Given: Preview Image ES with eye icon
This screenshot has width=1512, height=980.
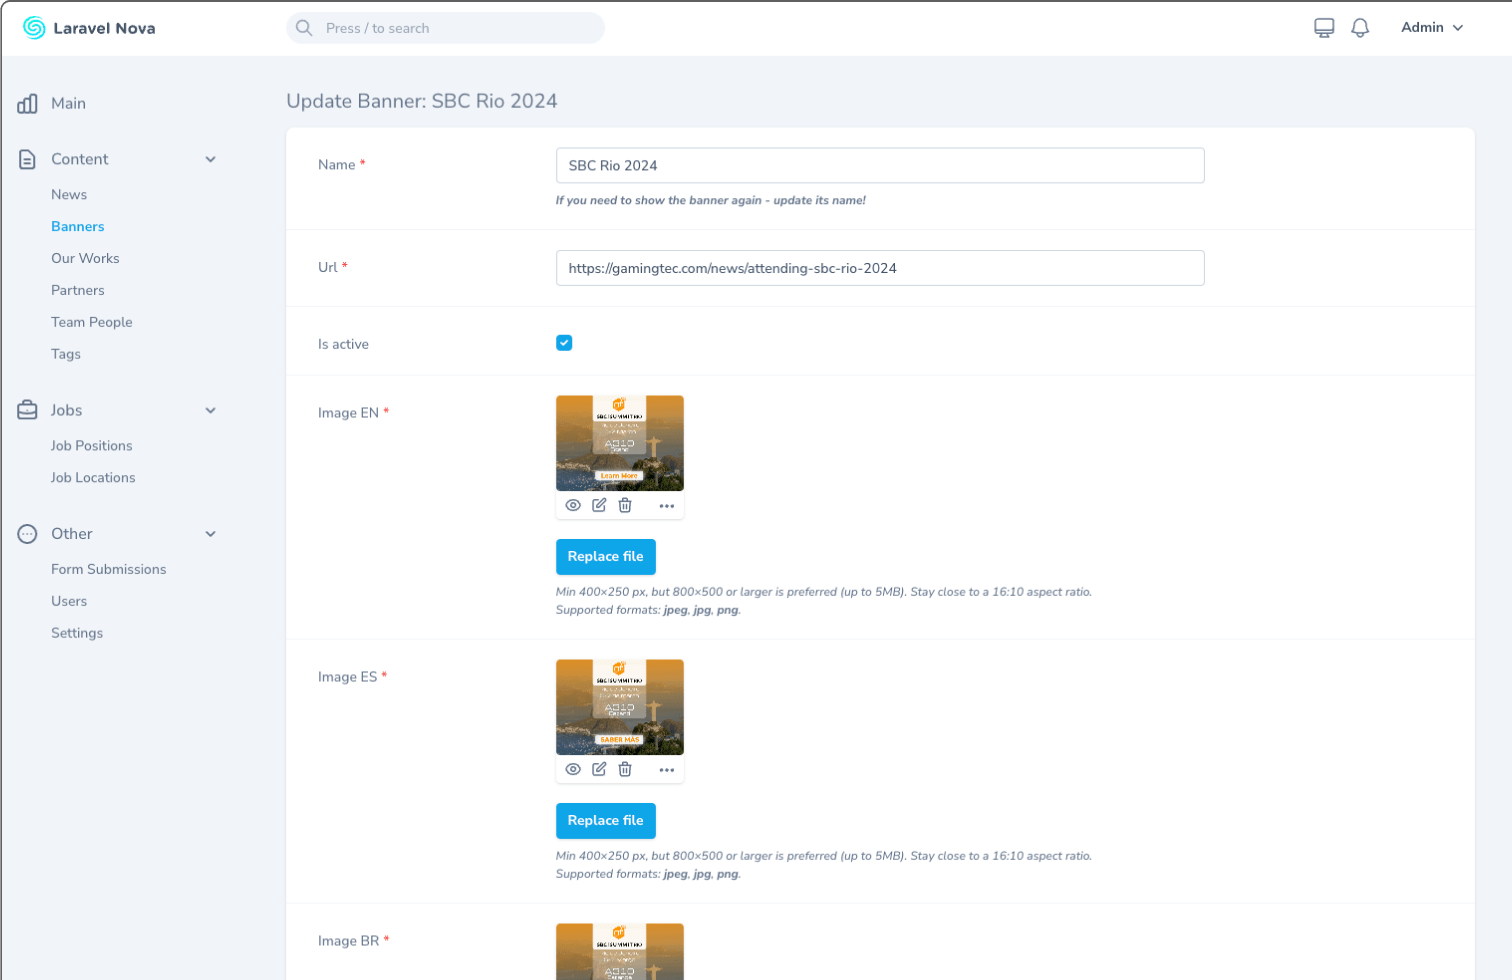Looking at the screenshot, I should pyautogui.click(x=573, y=769).
